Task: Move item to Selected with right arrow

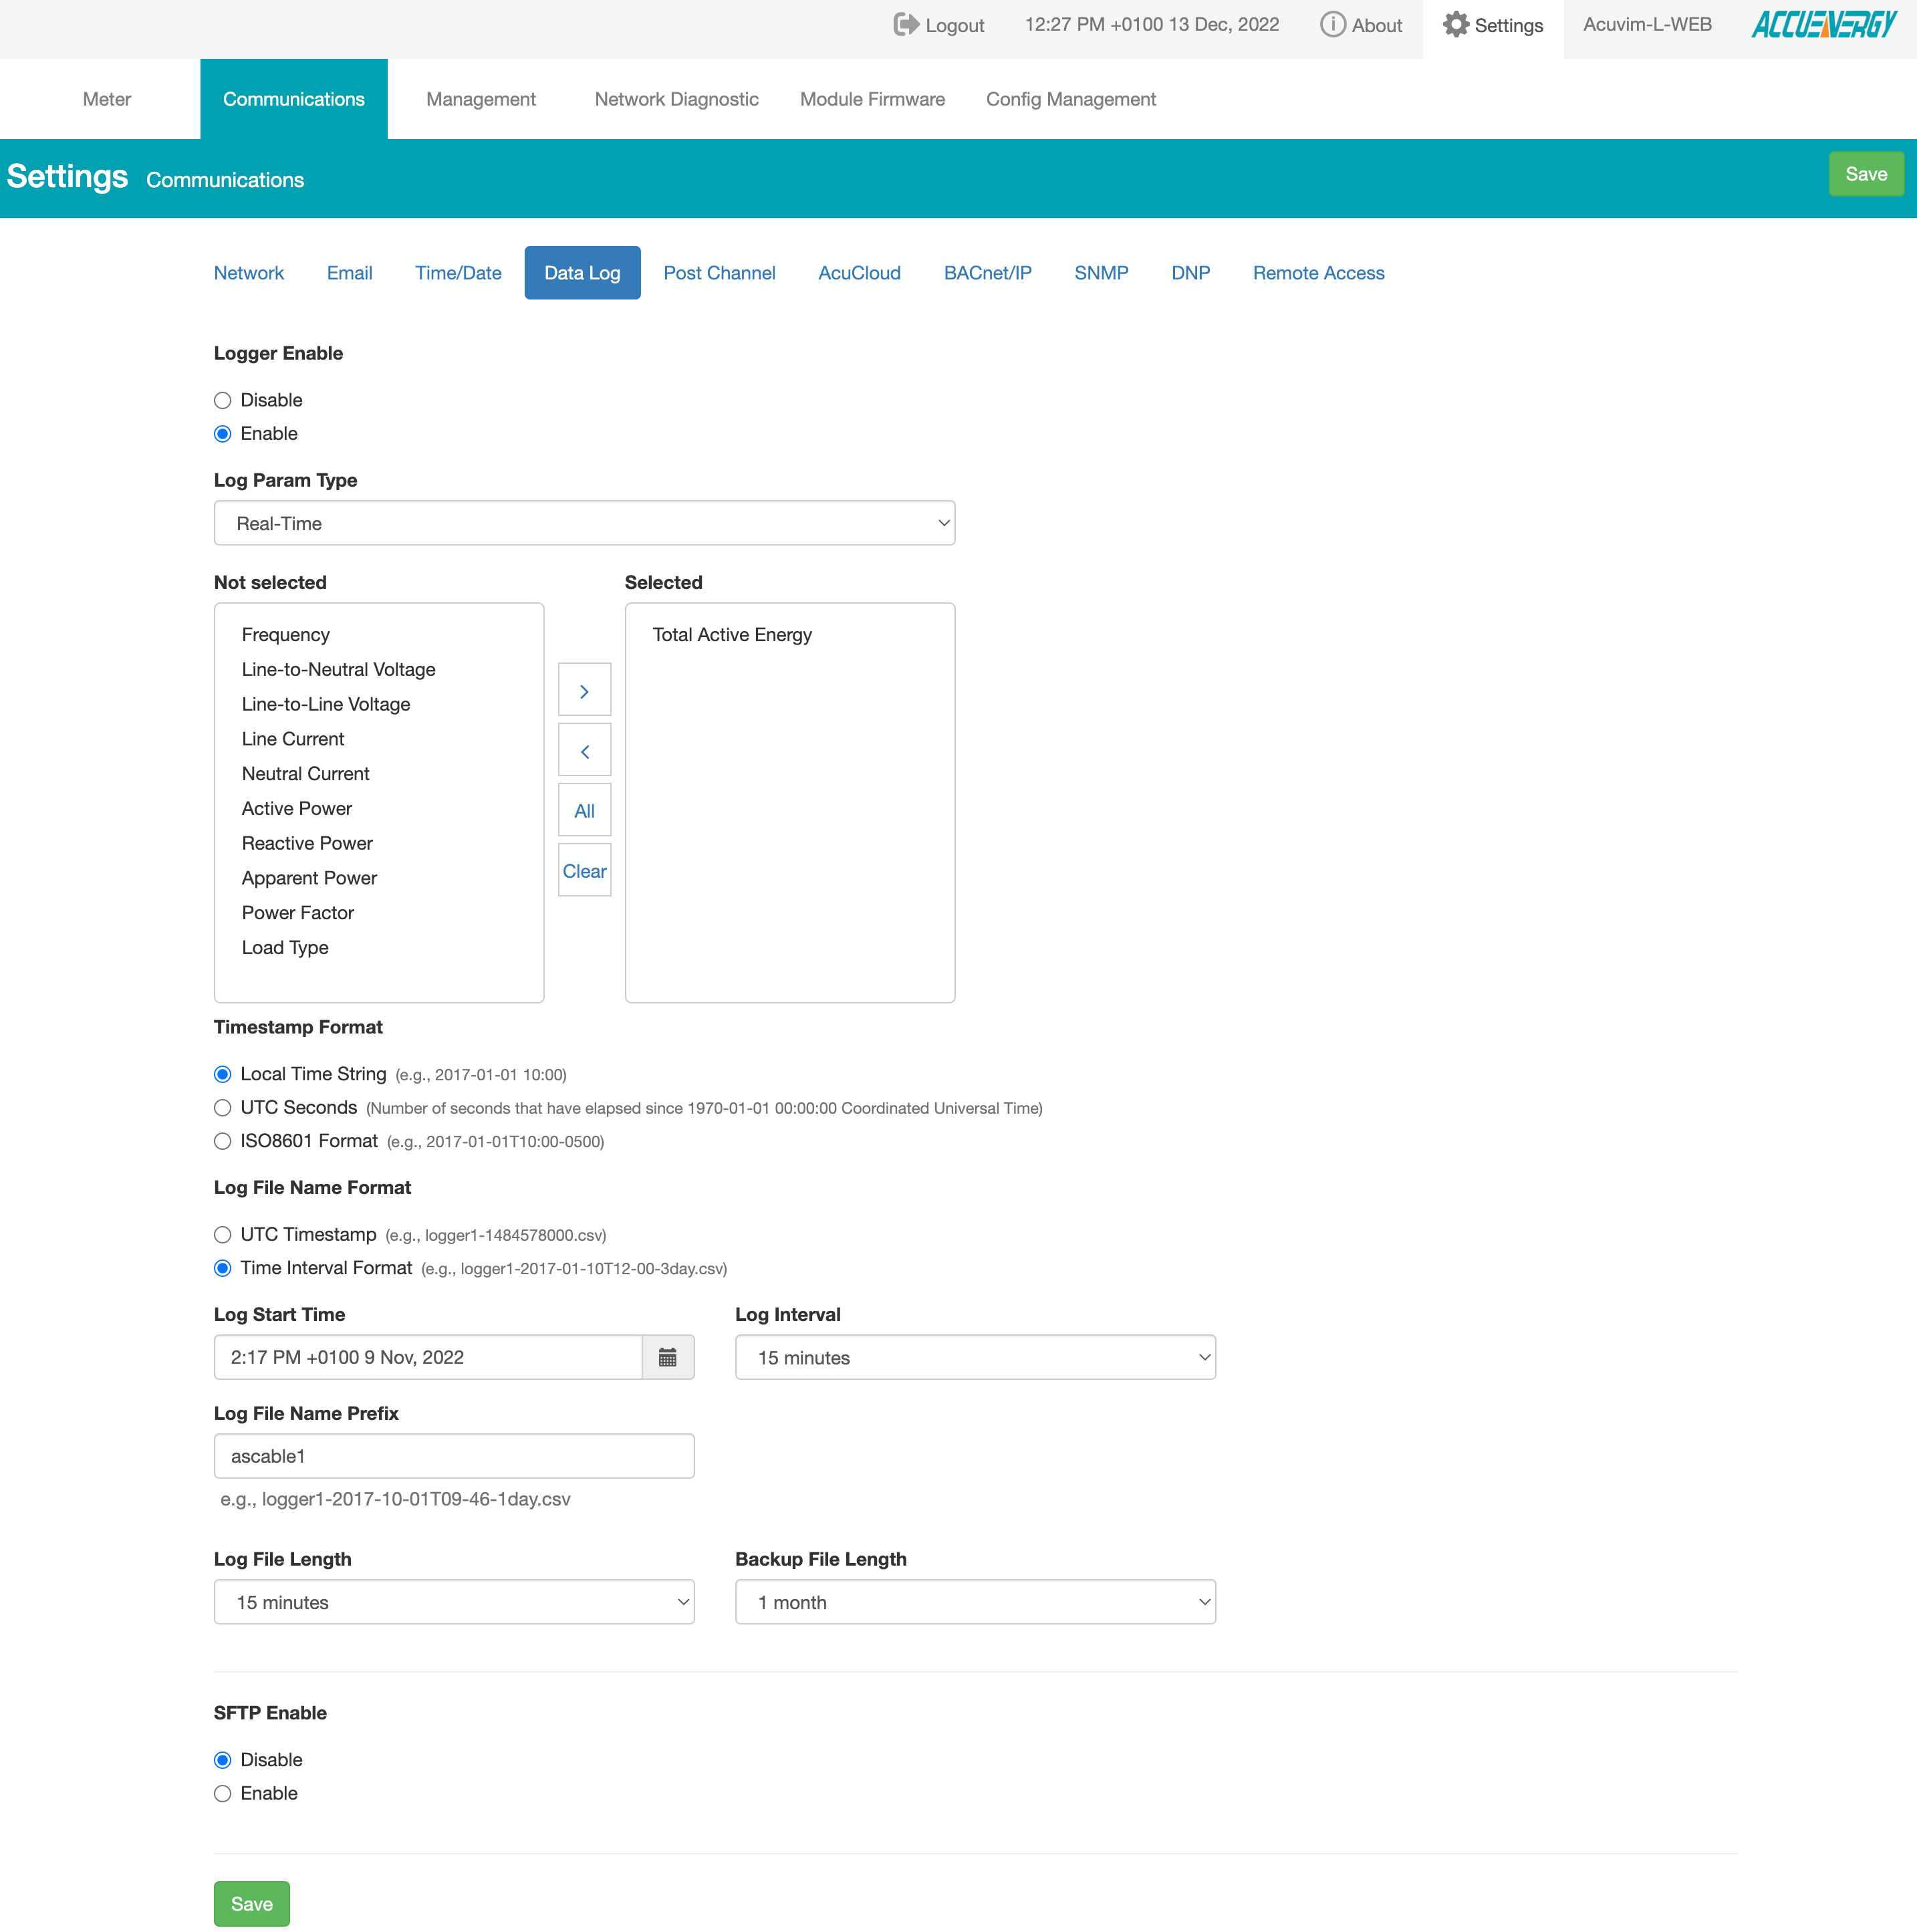Action: click(x=585, y=691)
